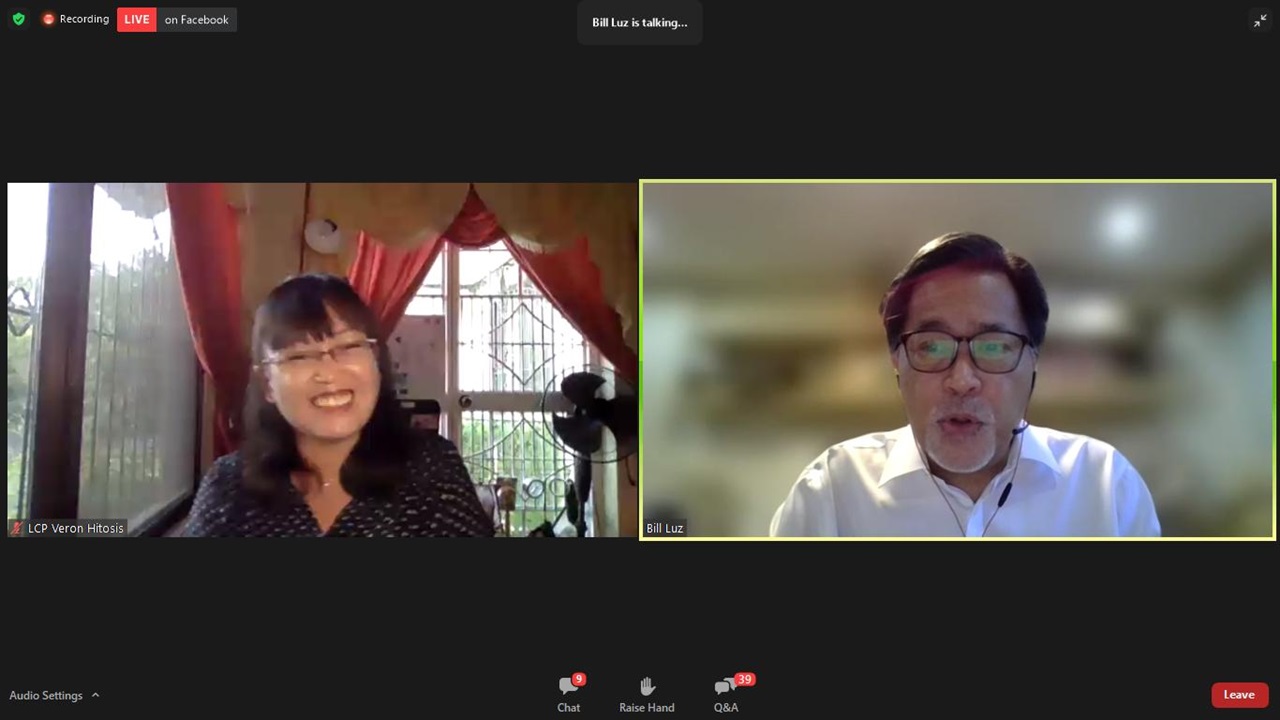Open the "on Facebook" live stream label

click(x=196, y=19)
